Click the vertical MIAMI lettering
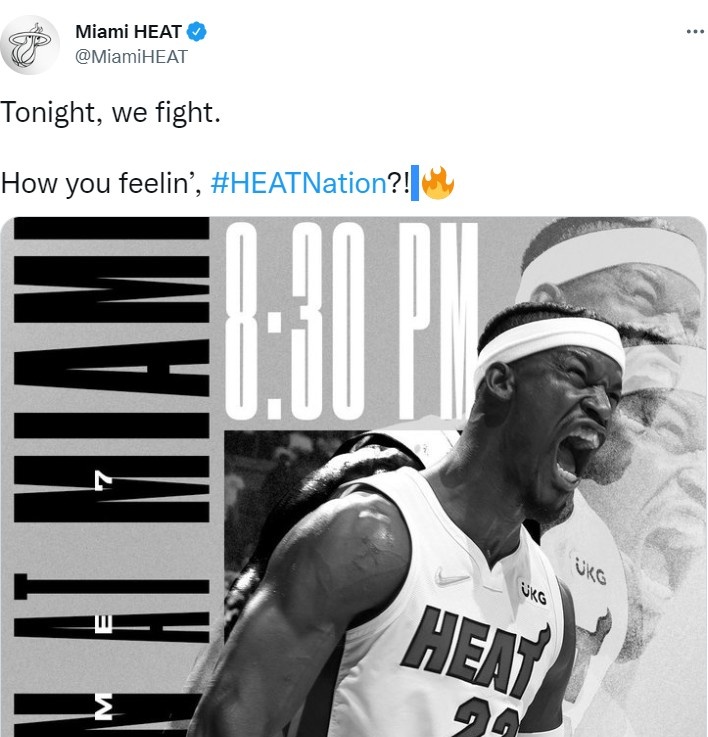This screenshot has height=737, width=708. point(111,369)
